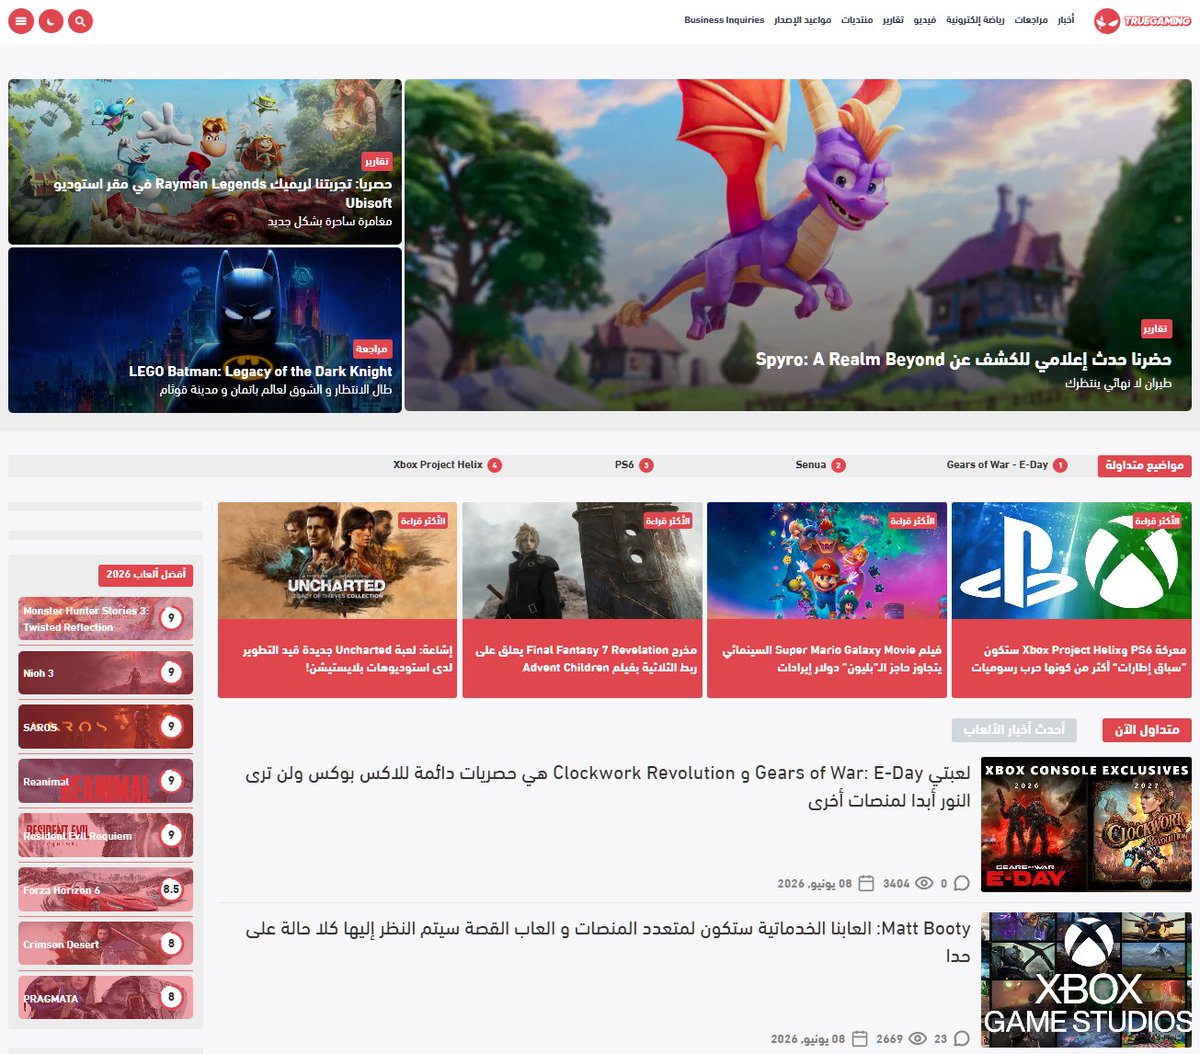The height and width of the screenshot is (1054, 1200).
Task: Click الأكثر قراءة tag on Mario card
Action: [912, 521]
